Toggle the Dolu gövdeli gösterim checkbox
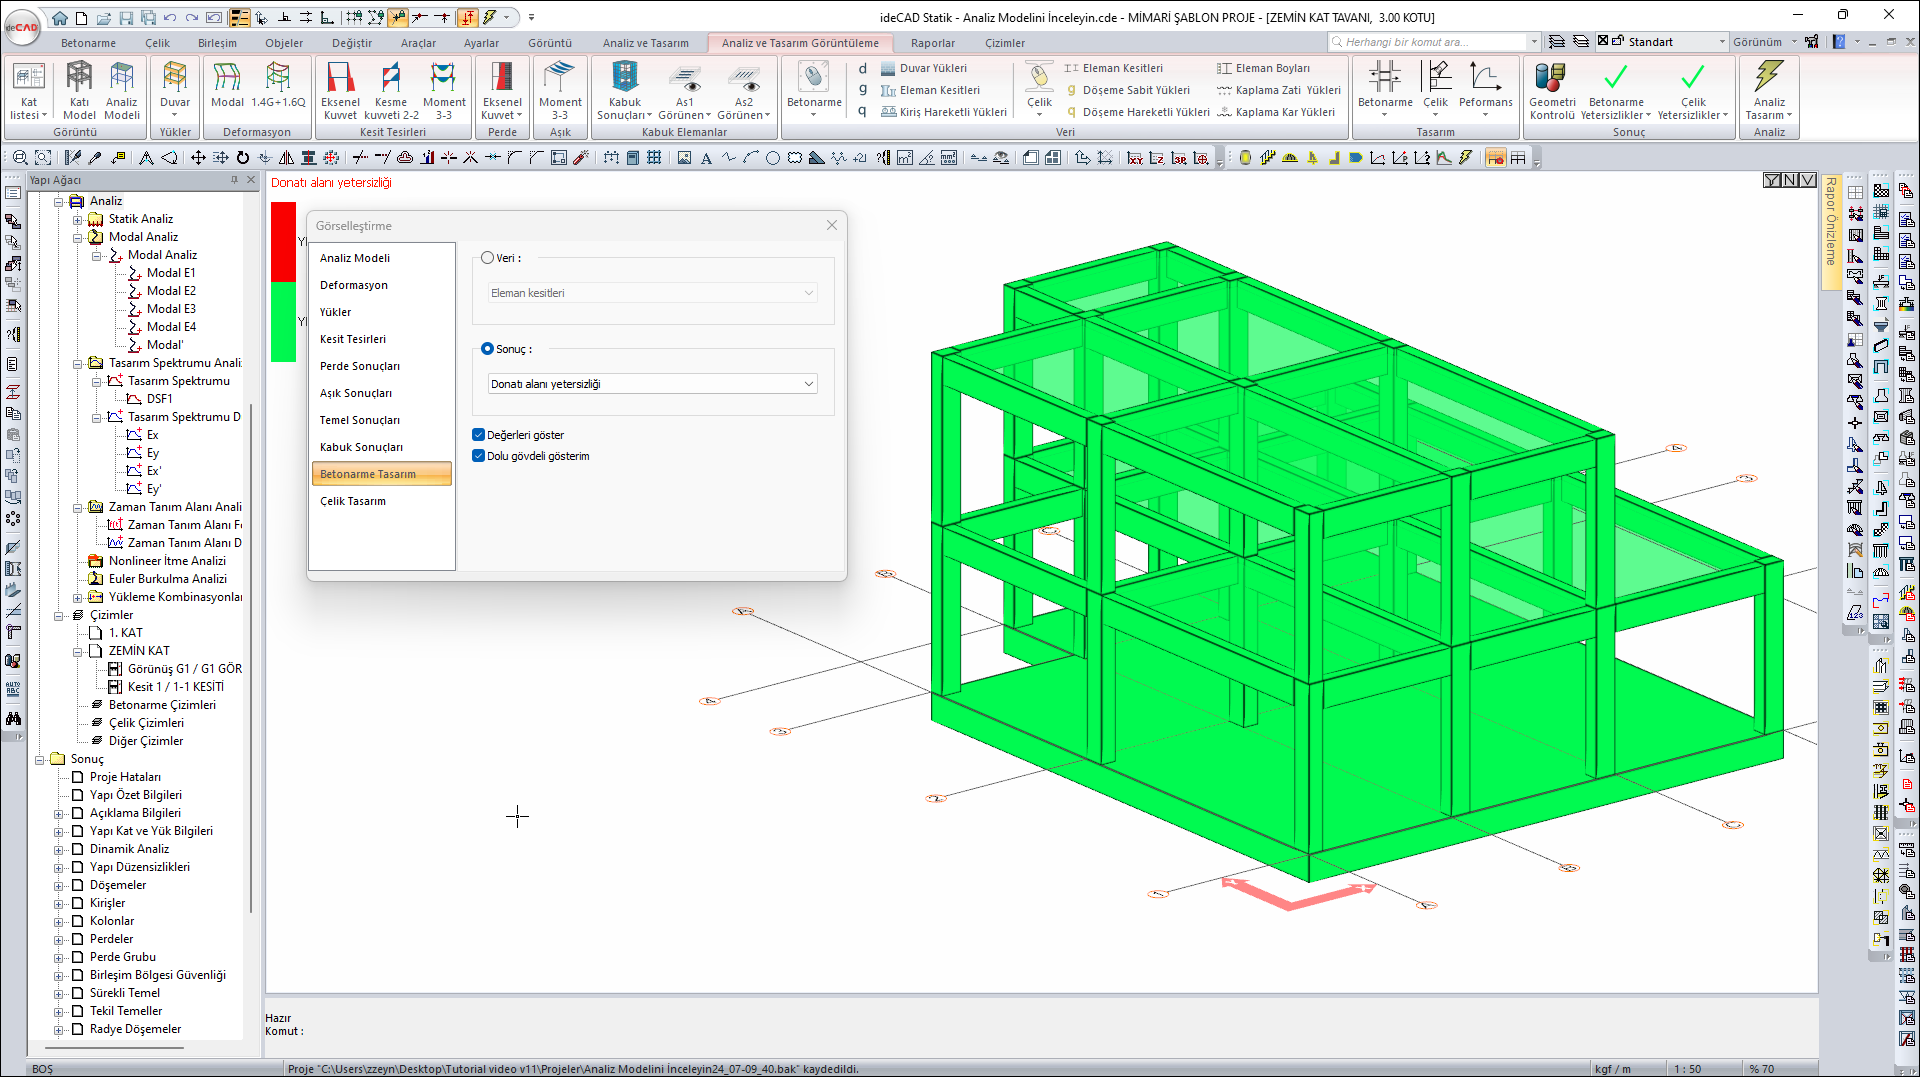The width and height of the screenshot is (1920, 1077). pos(479,456)
